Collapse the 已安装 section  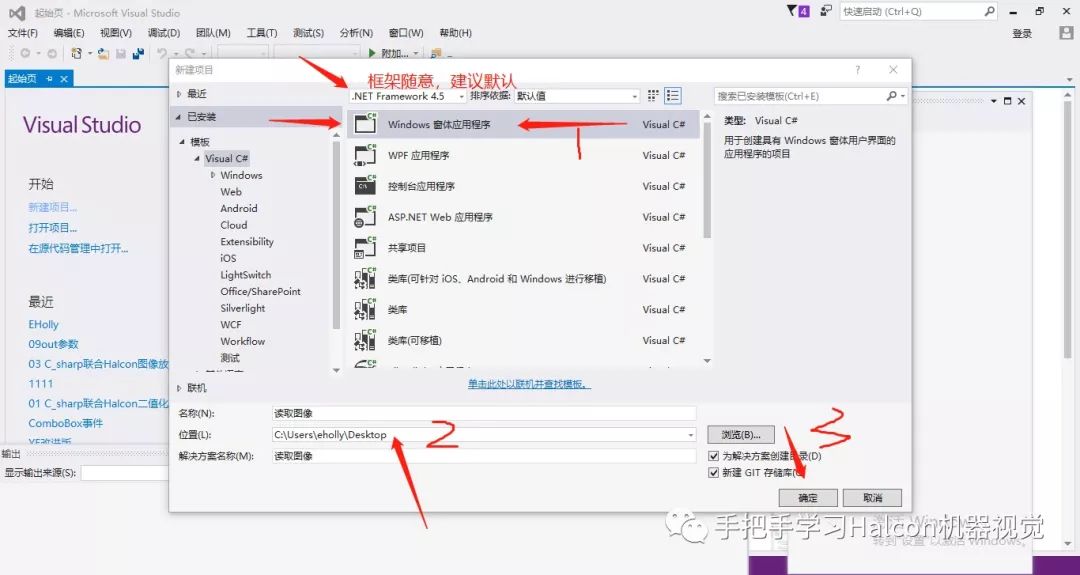pos(179,117)
